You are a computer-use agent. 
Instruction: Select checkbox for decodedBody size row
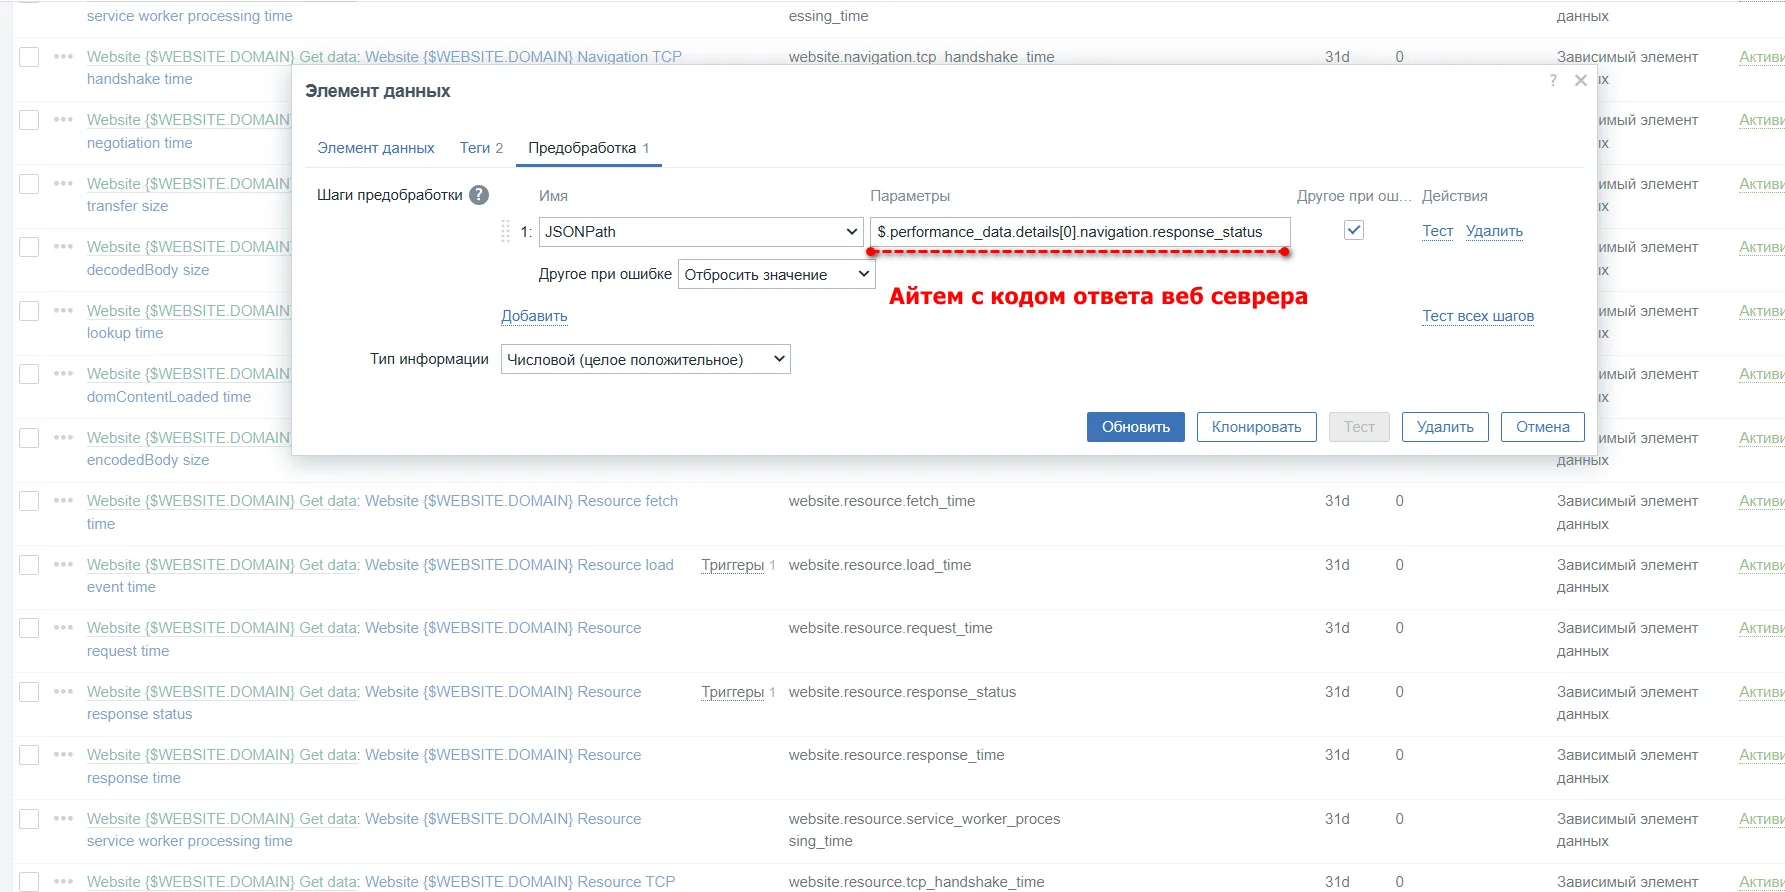(x=30, y=247)
